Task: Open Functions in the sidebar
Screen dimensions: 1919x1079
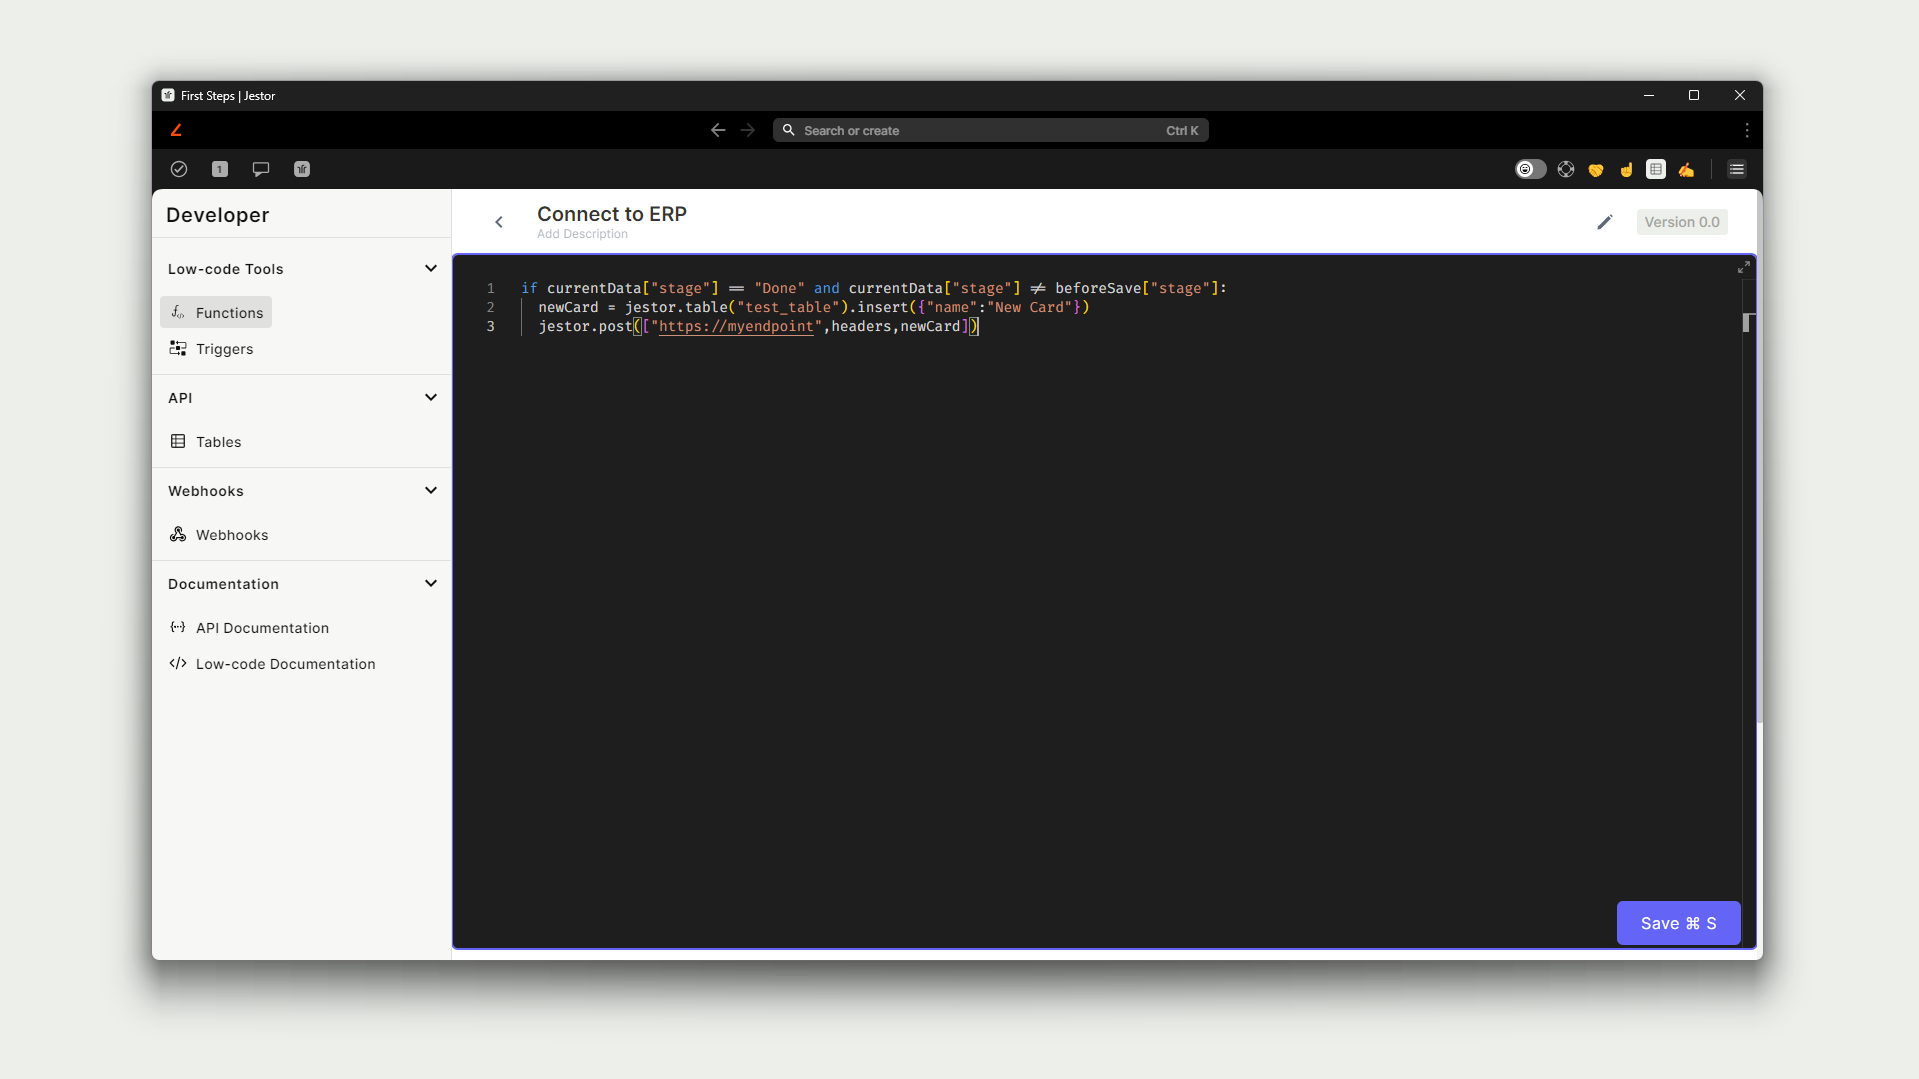Action: pyautogui.click(x=216, y=312)
